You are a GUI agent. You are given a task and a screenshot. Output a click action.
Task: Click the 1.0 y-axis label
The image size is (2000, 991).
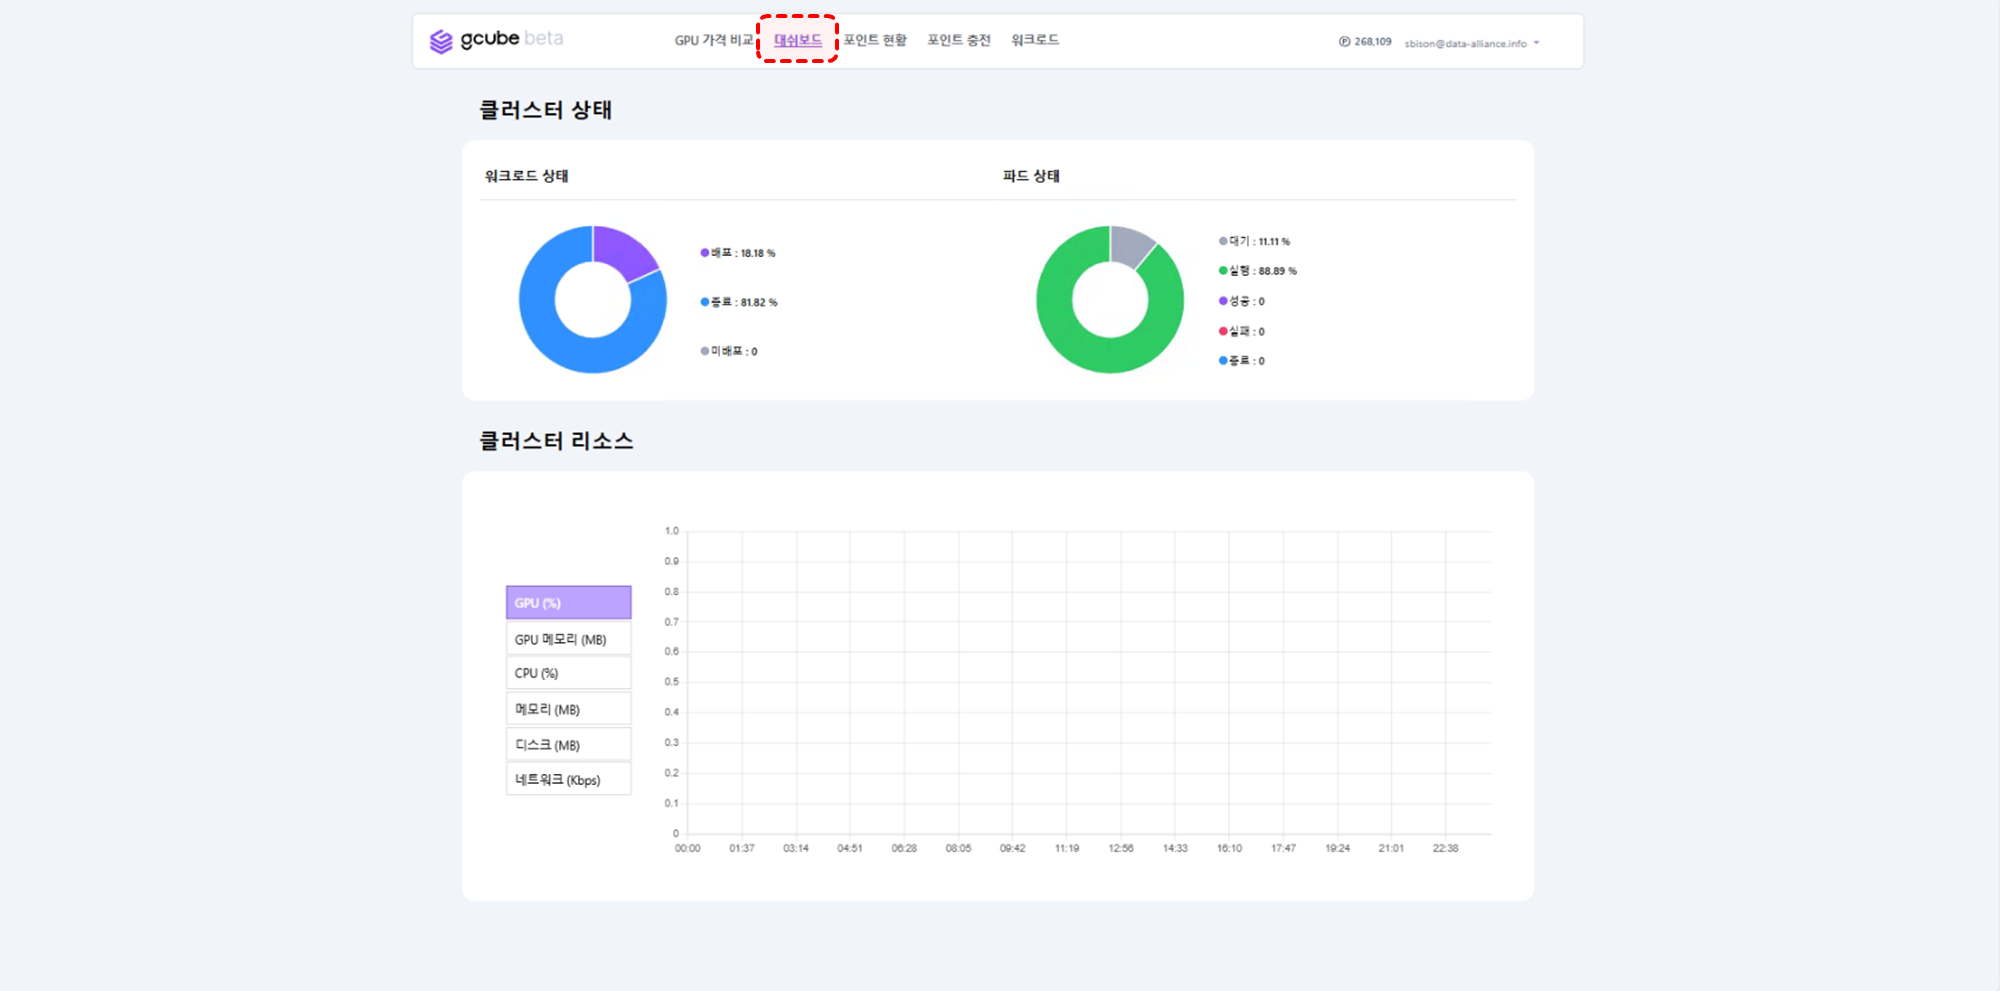pos(672,531)
